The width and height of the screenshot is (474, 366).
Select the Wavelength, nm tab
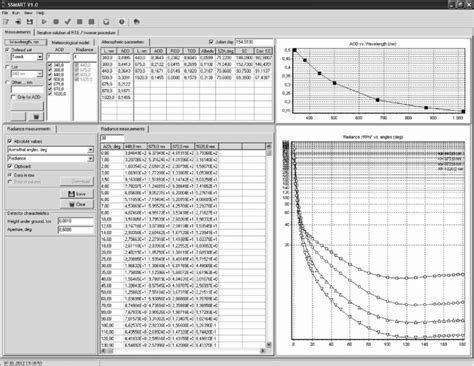pos(25,42)
